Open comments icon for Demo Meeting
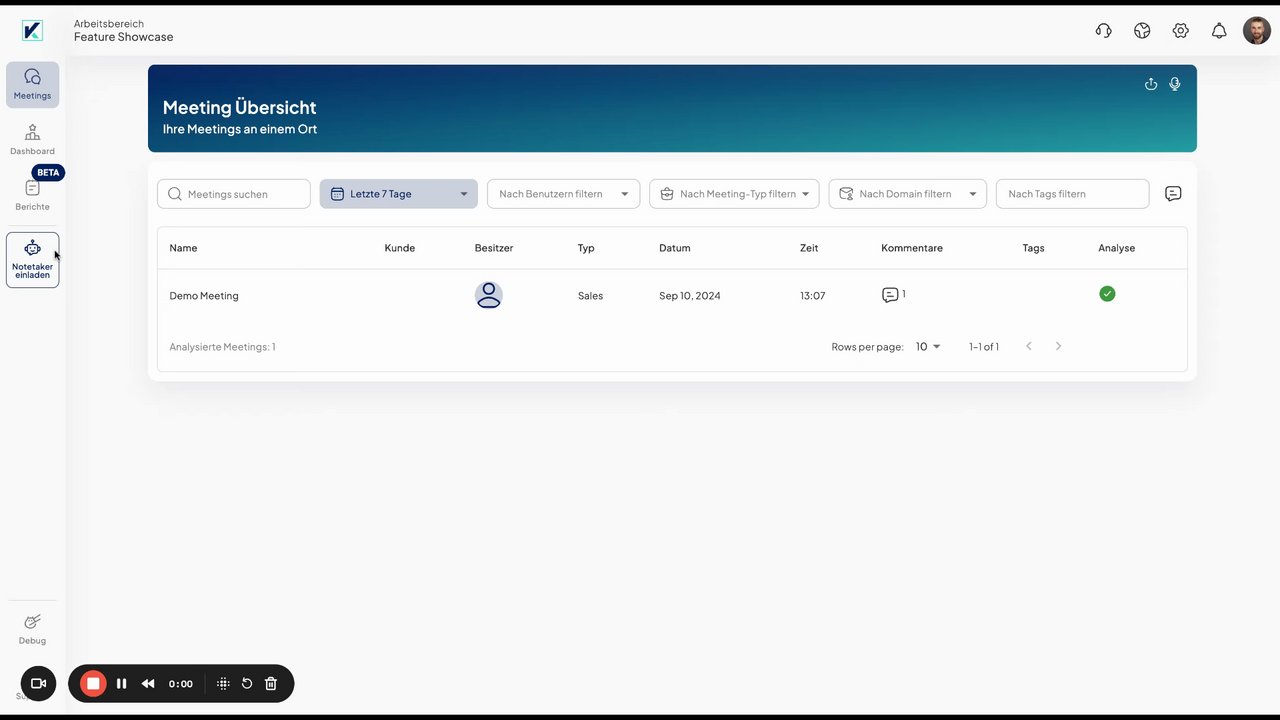This screenshot has width=1280, height=720. click(x=890, y=295)
